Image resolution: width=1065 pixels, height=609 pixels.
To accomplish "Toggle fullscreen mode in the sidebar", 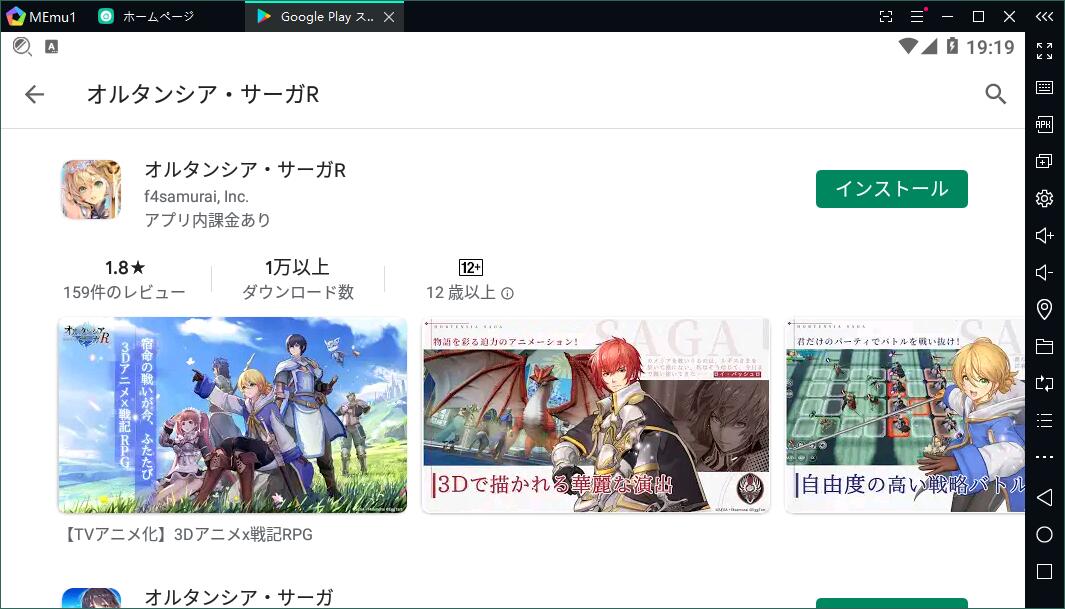I will point(1044,51).
